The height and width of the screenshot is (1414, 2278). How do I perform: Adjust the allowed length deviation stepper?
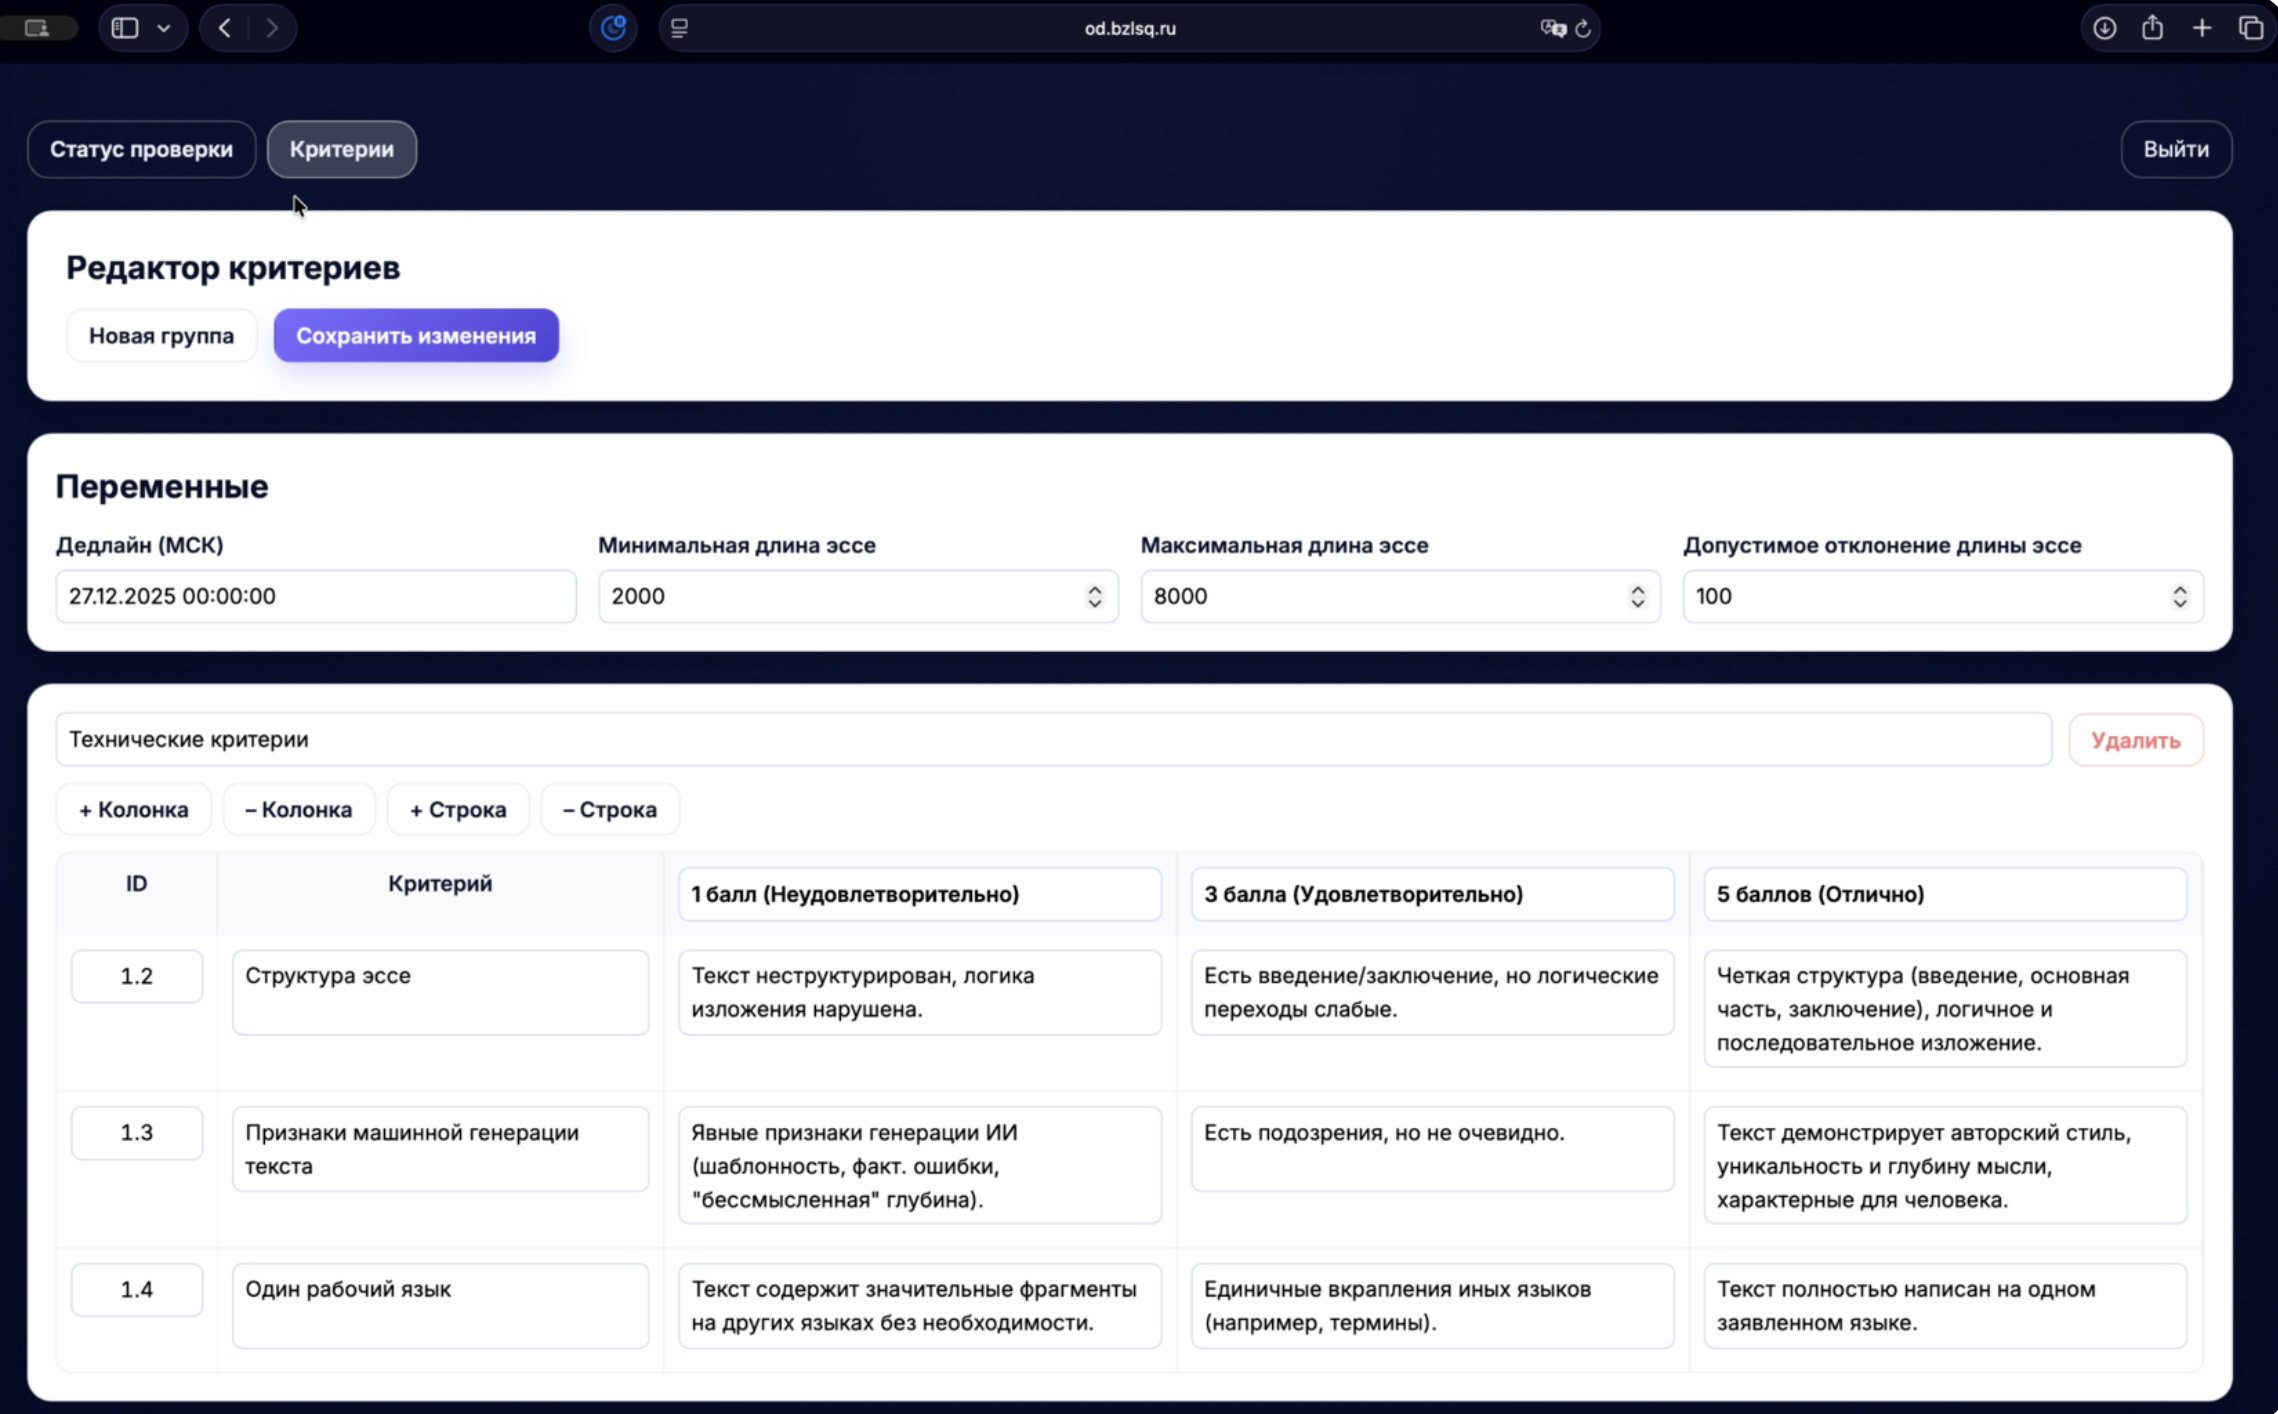coord(2180,596)
